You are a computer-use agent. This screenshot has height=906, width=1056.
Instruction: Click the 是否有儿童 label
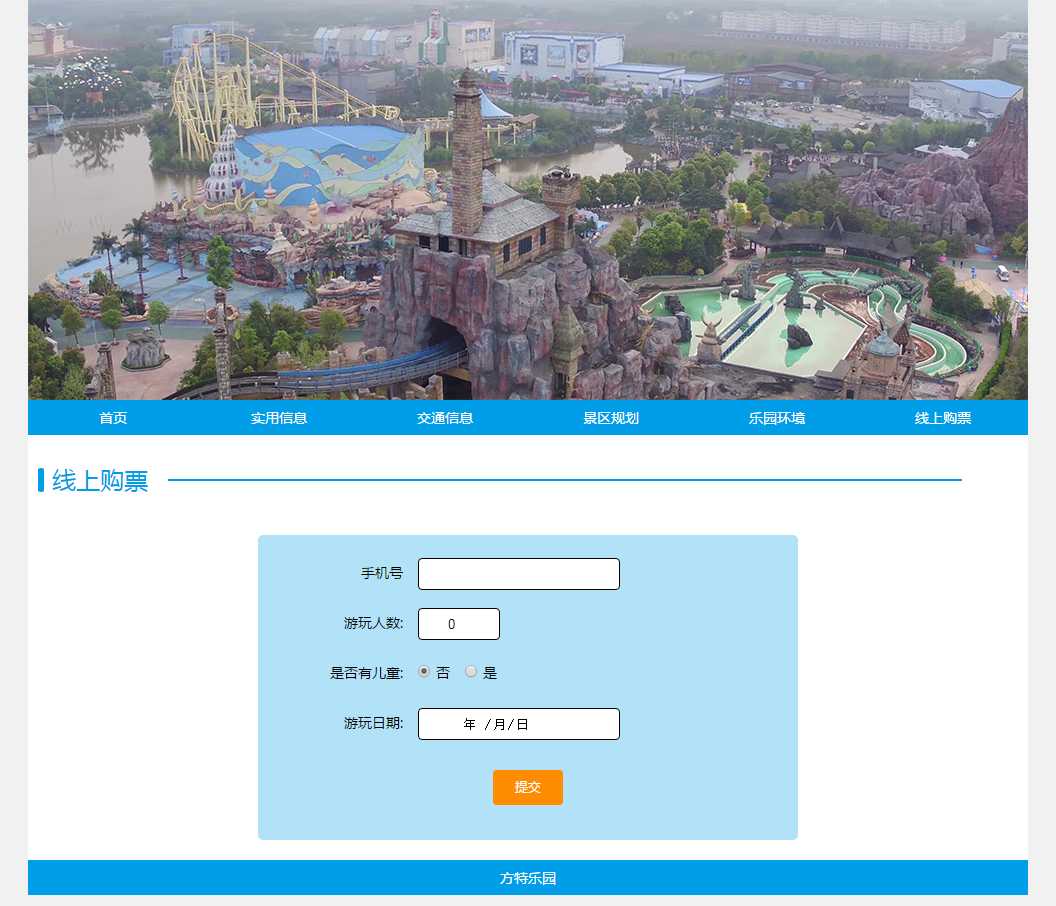(x=366, y=673)
